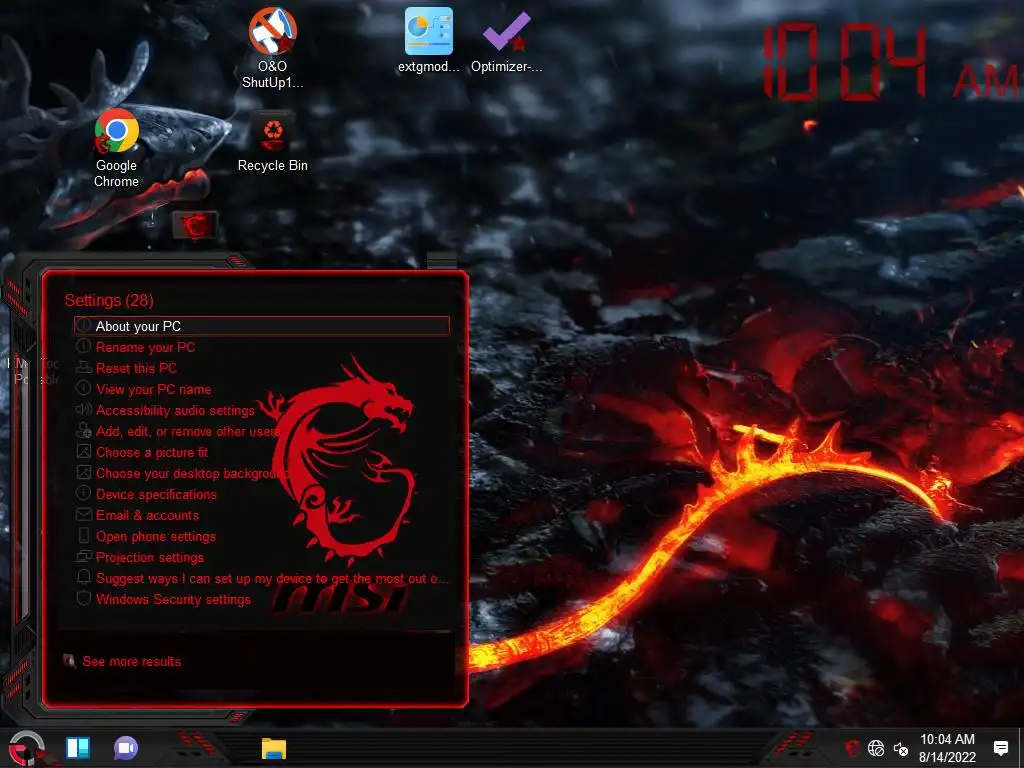1024x768 pixels.
Task: Click the user icon beside Add, edit, or remove
Action: point(84,430)
